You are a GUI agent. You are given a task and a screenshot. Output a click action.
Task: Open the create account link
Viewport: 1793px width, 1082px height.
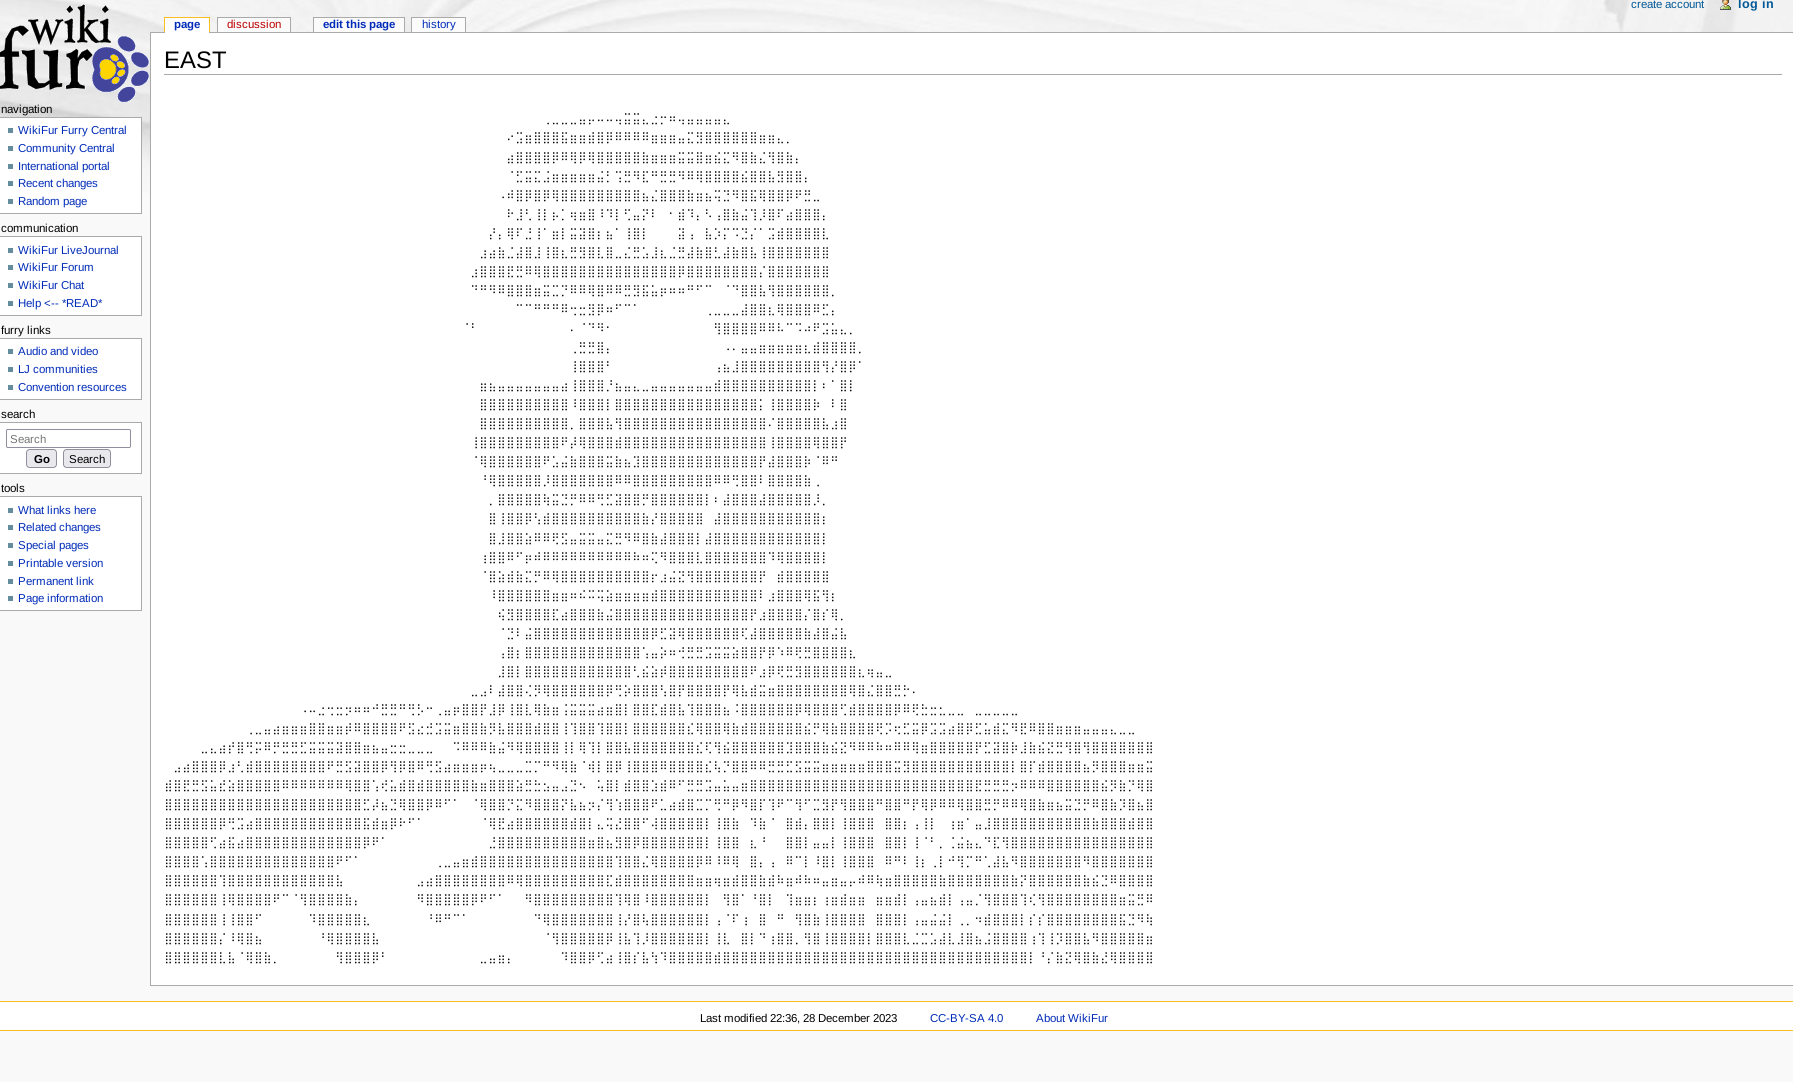1667,5
